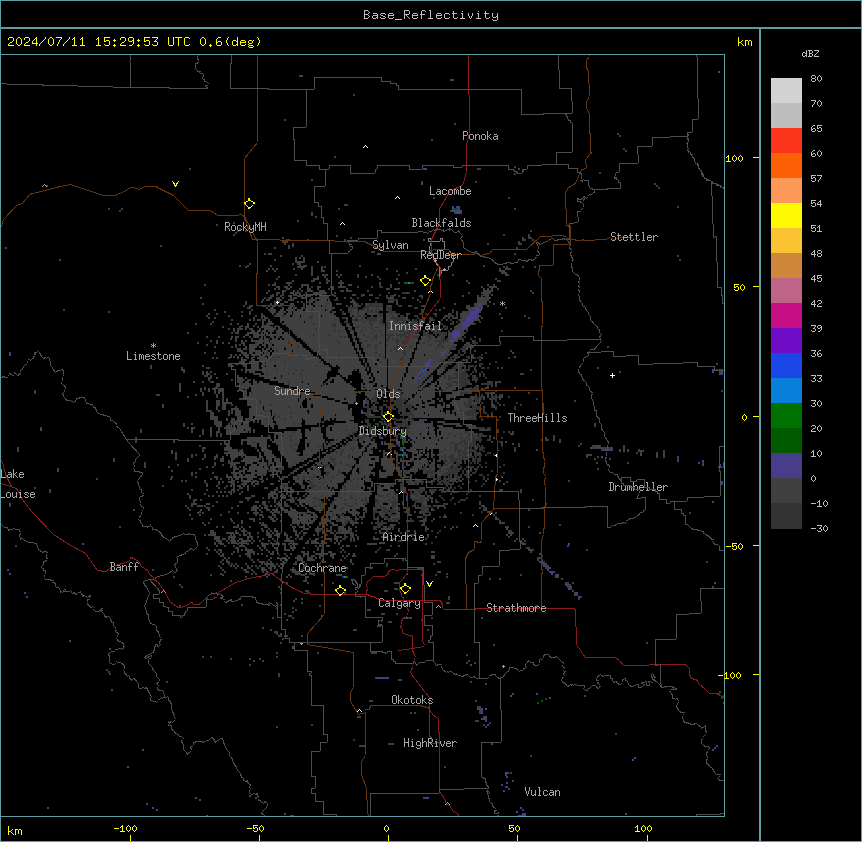
Task: Select the orange 60-57 dBZ legend swatch
Action: click(x=786, y=165)
